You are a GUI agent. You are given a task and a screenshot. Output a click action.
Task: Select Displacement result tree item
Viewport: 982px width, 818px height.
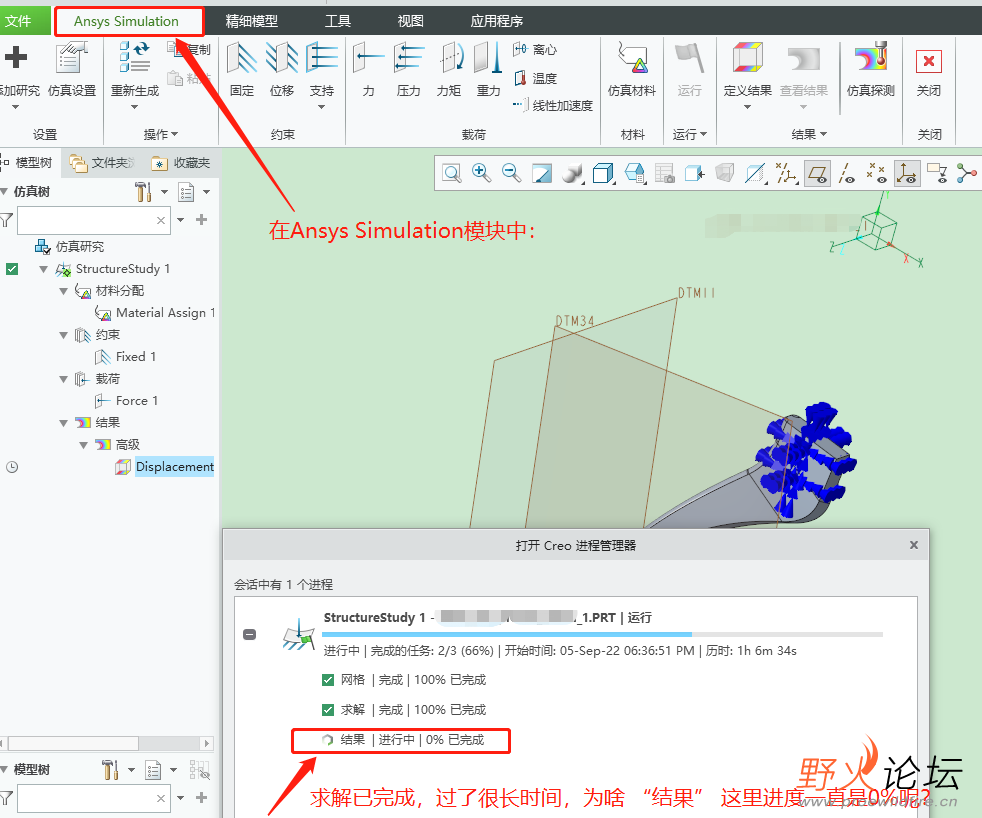tap(165, 467)
